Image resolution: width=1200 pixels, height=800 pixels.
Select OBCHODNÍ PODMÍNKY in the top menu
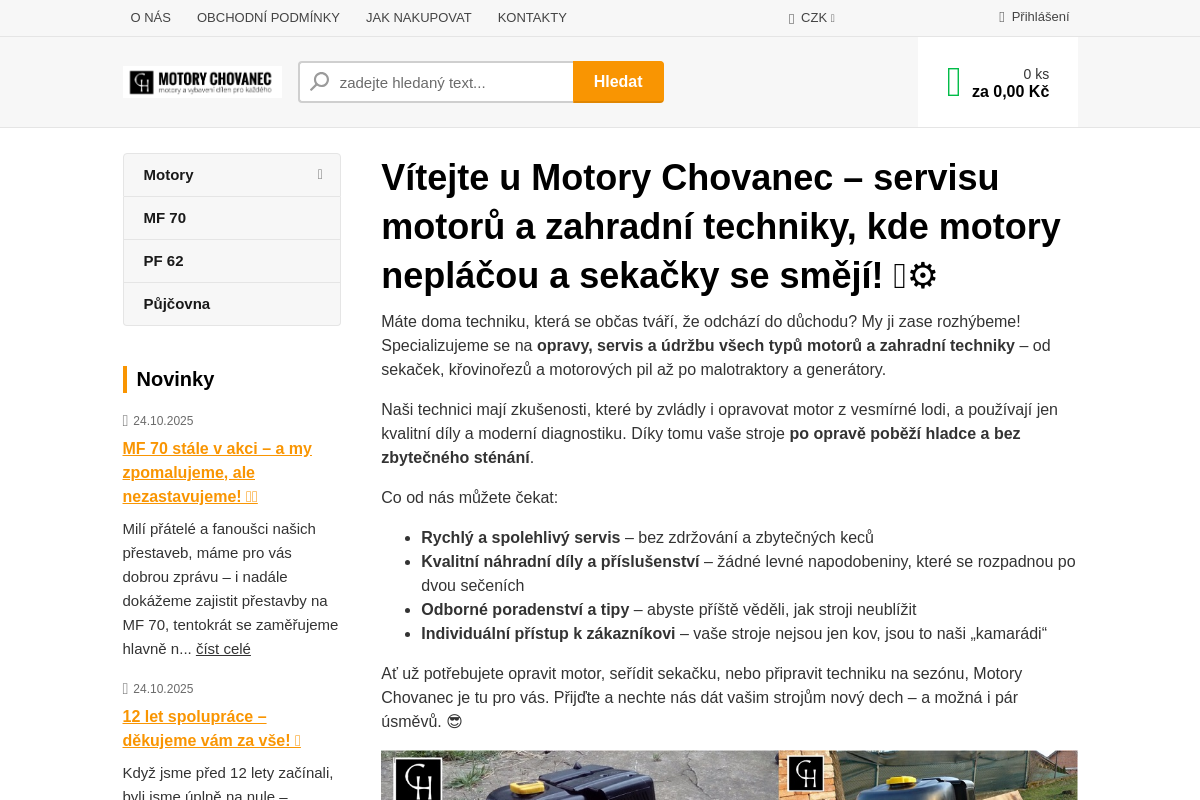268,17
